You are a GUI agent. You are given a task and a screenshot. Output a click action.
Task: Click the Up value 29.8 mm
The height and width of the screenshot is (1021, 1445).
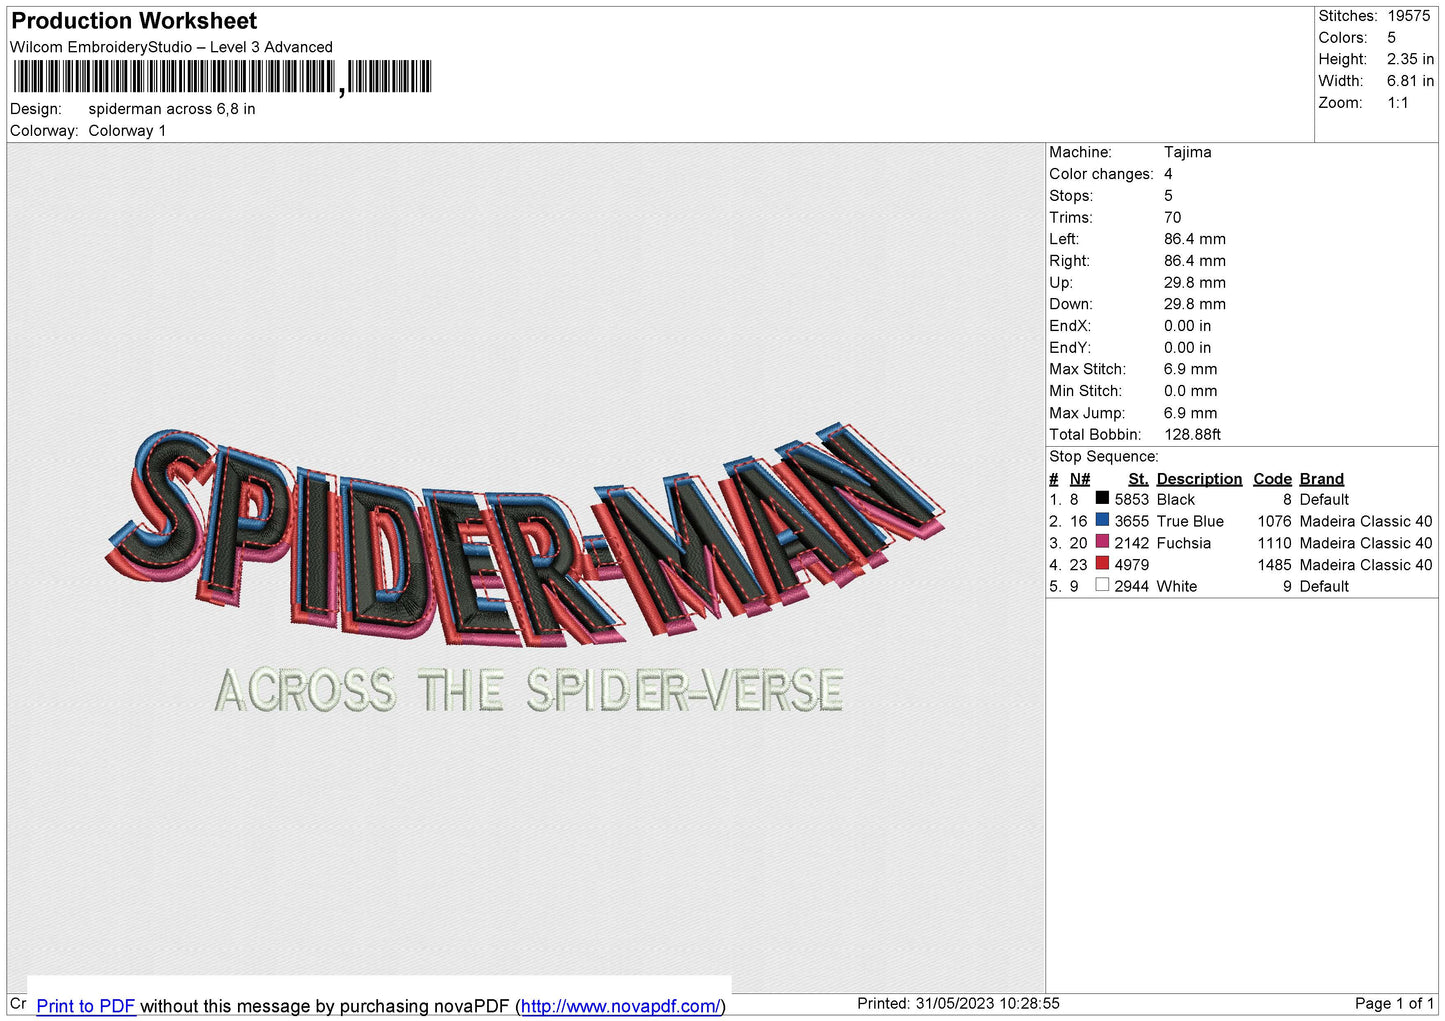1195,283
